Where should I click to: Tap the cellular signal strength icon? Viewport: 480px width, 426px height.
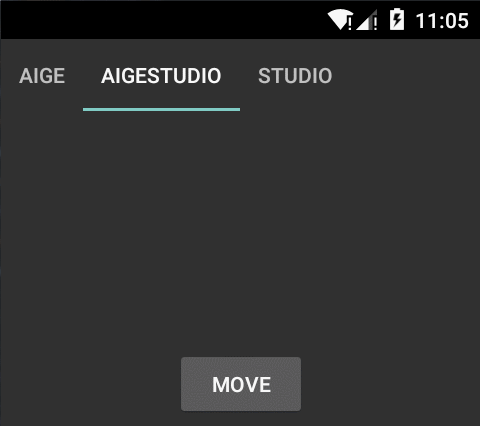point(367,20)
